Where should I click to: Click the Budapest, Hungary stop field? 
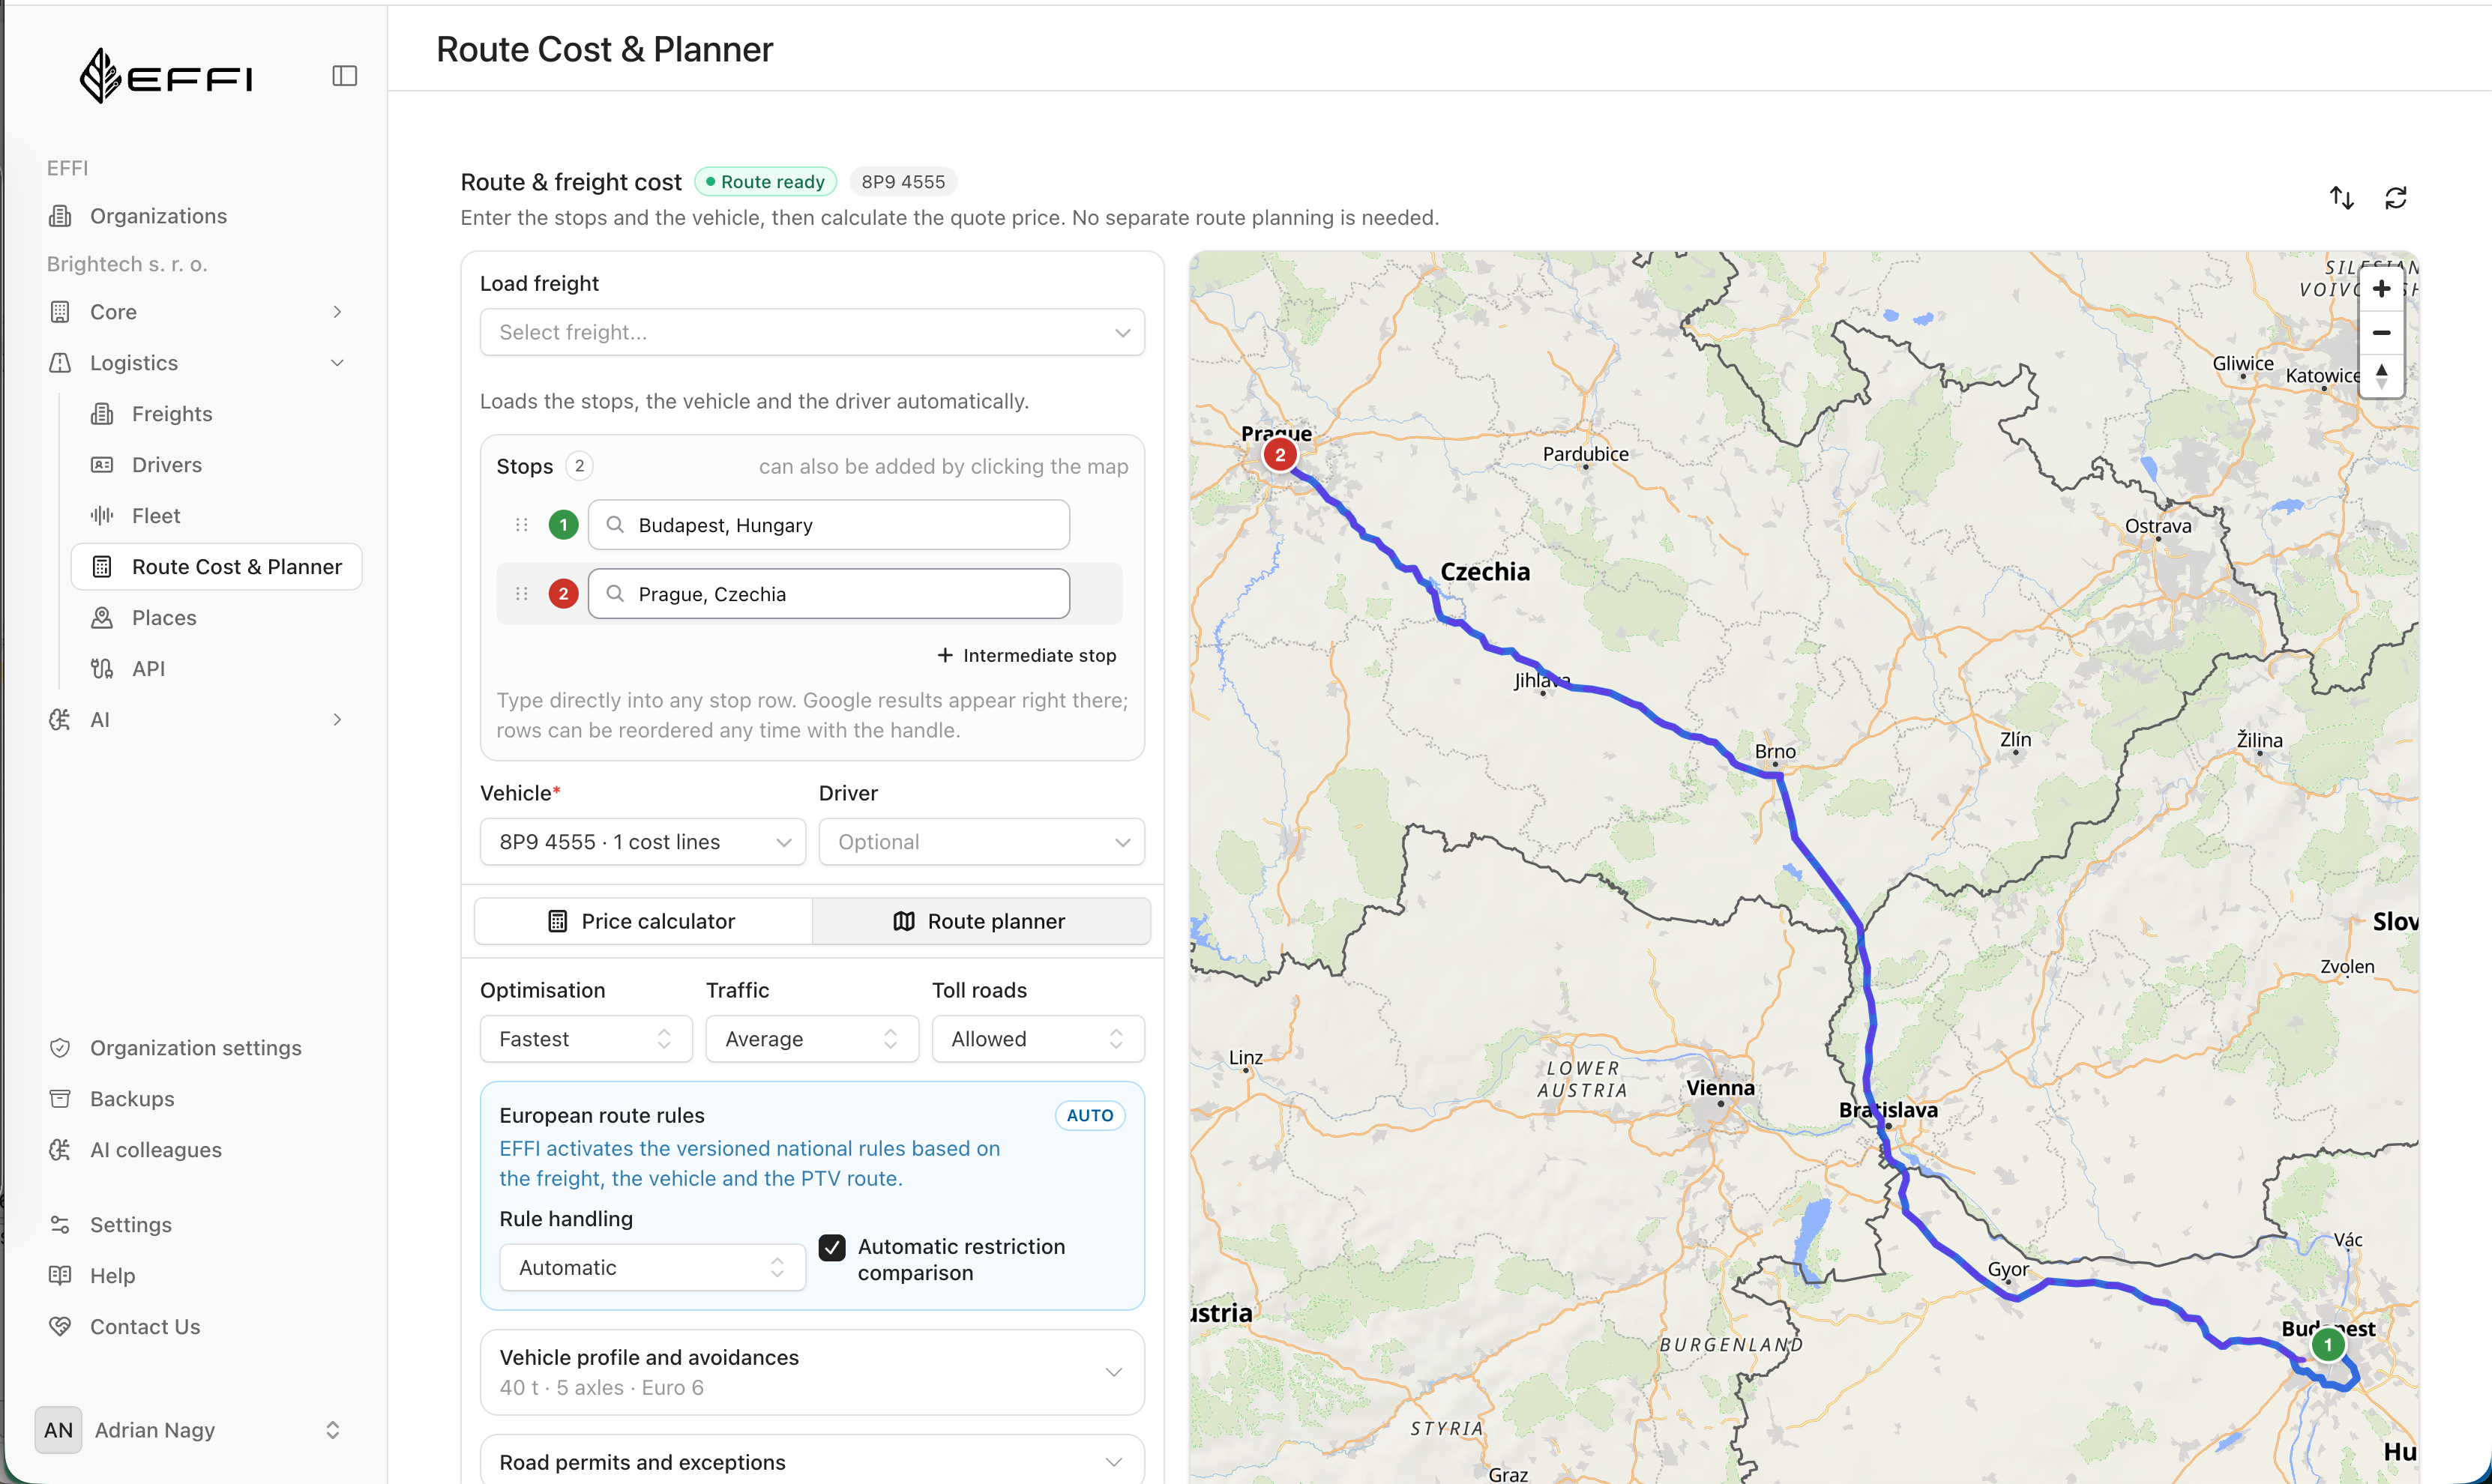[829, 525]
